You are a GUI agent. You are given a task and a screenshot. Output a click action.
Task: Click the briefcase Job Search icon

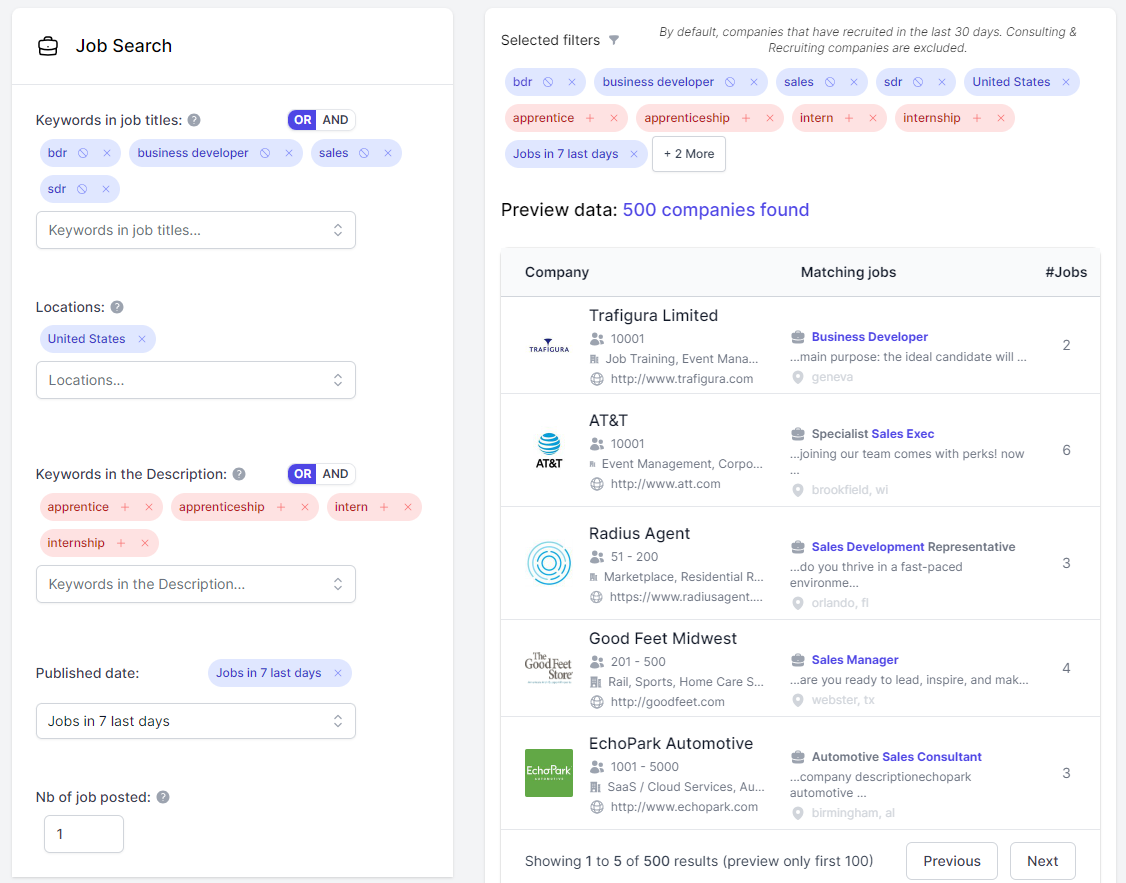tap(48, 46)
